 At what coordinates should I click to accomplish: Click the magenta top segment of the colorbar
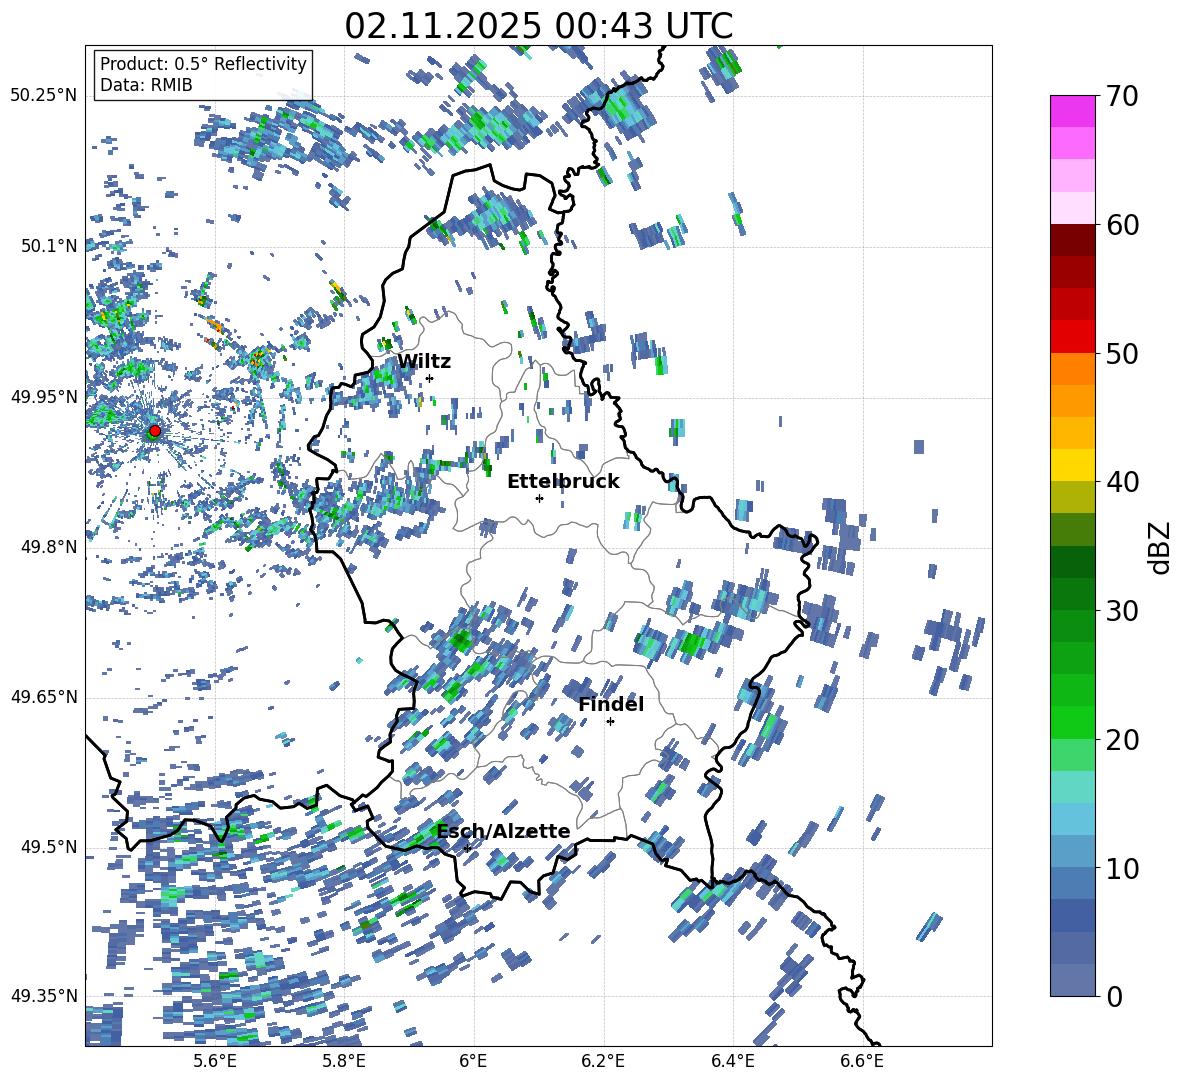point(1072,112)
